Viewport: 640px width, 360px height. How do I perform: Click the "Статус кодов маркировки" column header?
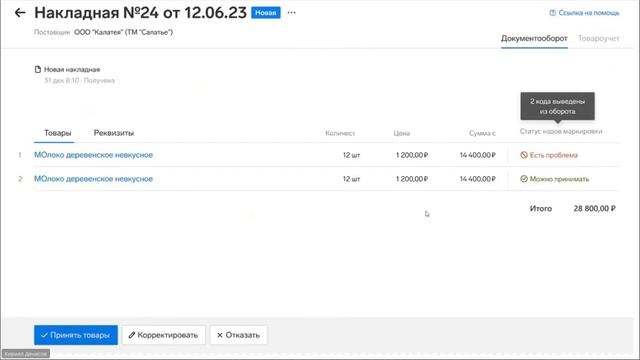[x=561, y=131]
